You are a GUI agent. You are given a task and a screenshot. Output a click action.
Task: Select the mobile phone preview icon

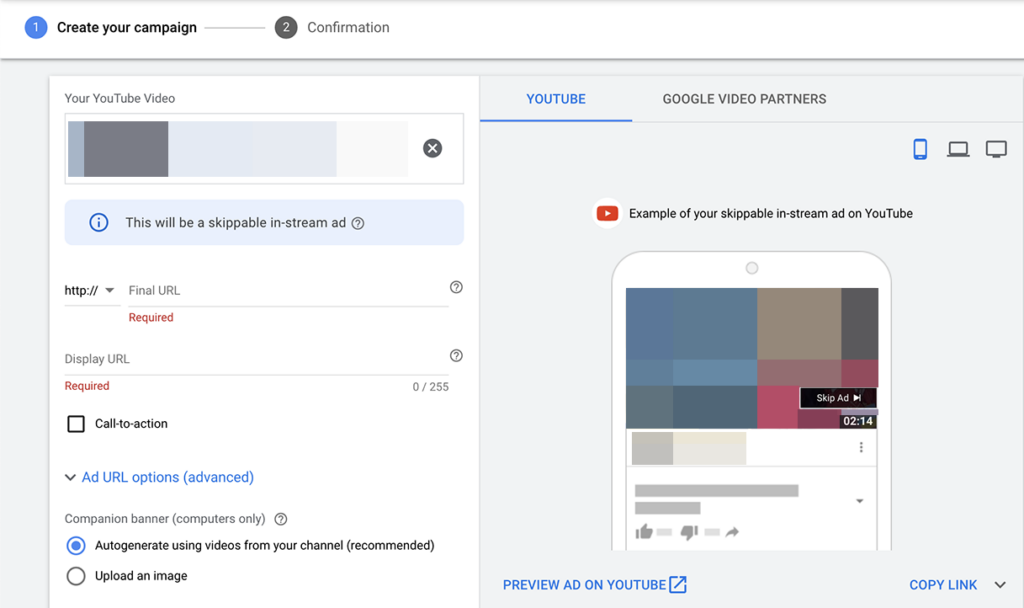[x=919, y=148]
